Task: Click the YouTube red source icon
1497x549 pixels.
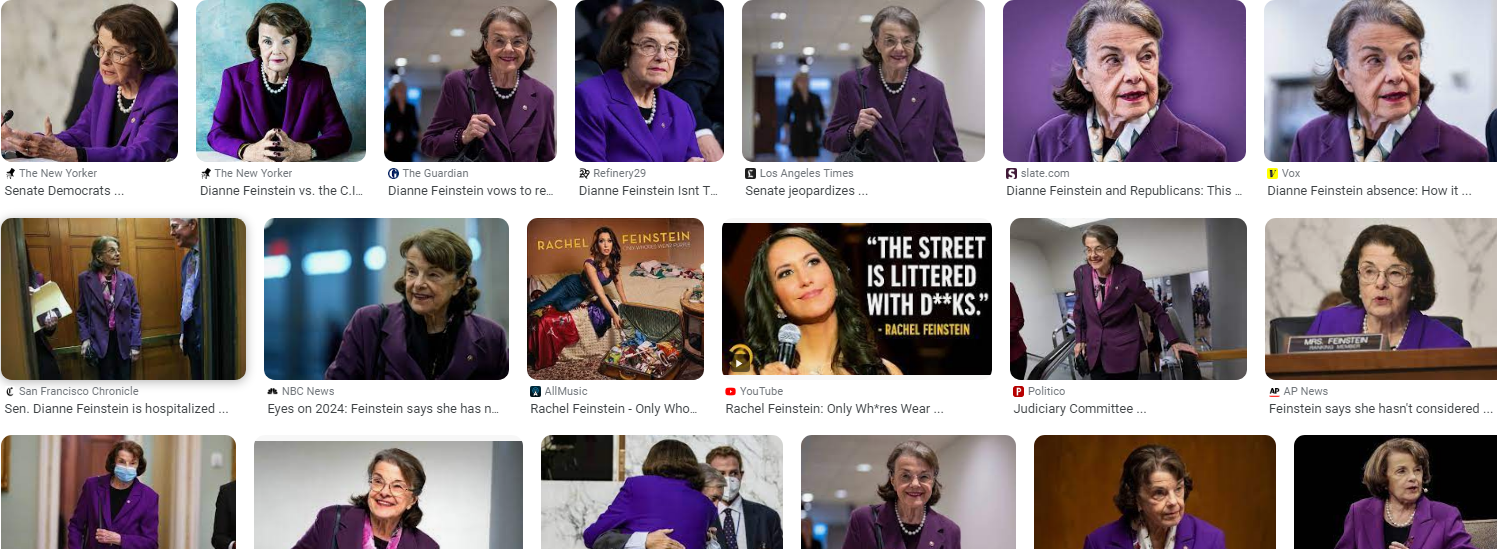Action: tap(731, 391)
